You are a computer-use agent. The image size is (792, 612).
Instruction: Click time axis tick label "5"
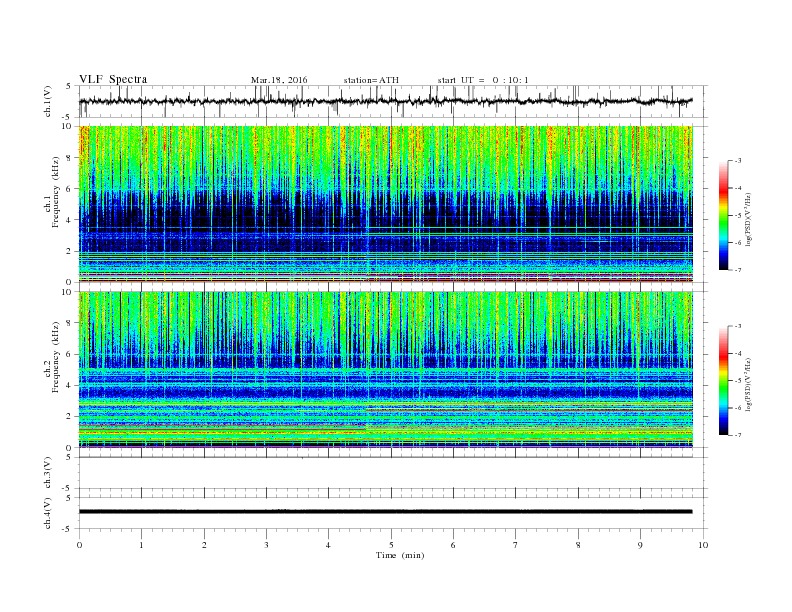point(391,545)
